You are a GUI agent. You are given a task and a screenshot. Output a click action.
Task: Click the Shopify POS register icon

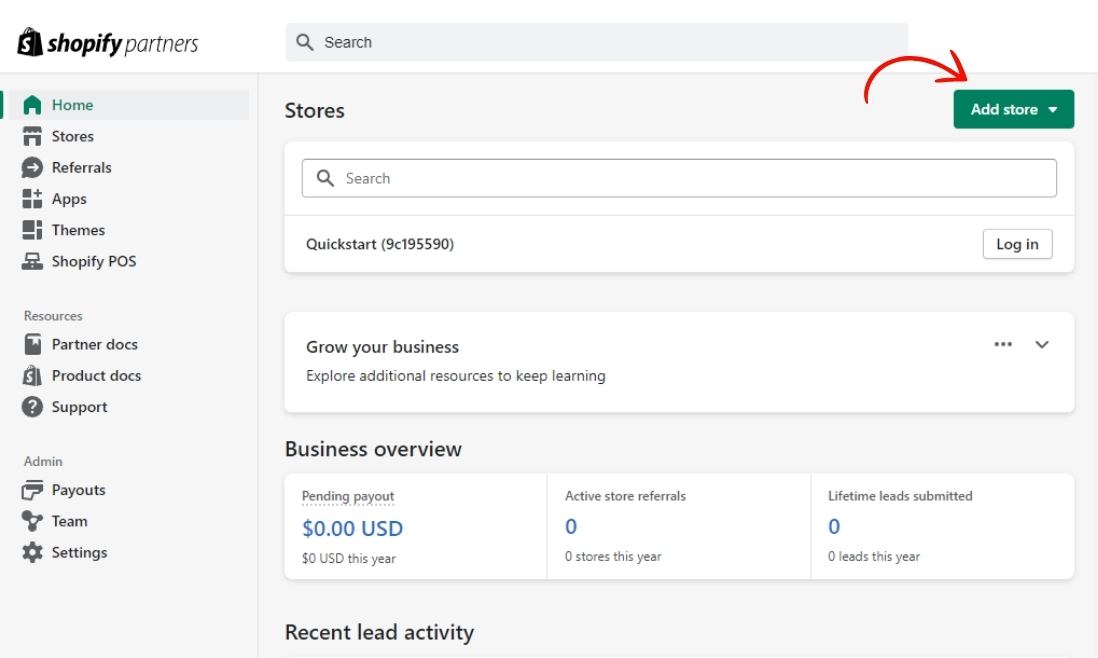[32, 261]
